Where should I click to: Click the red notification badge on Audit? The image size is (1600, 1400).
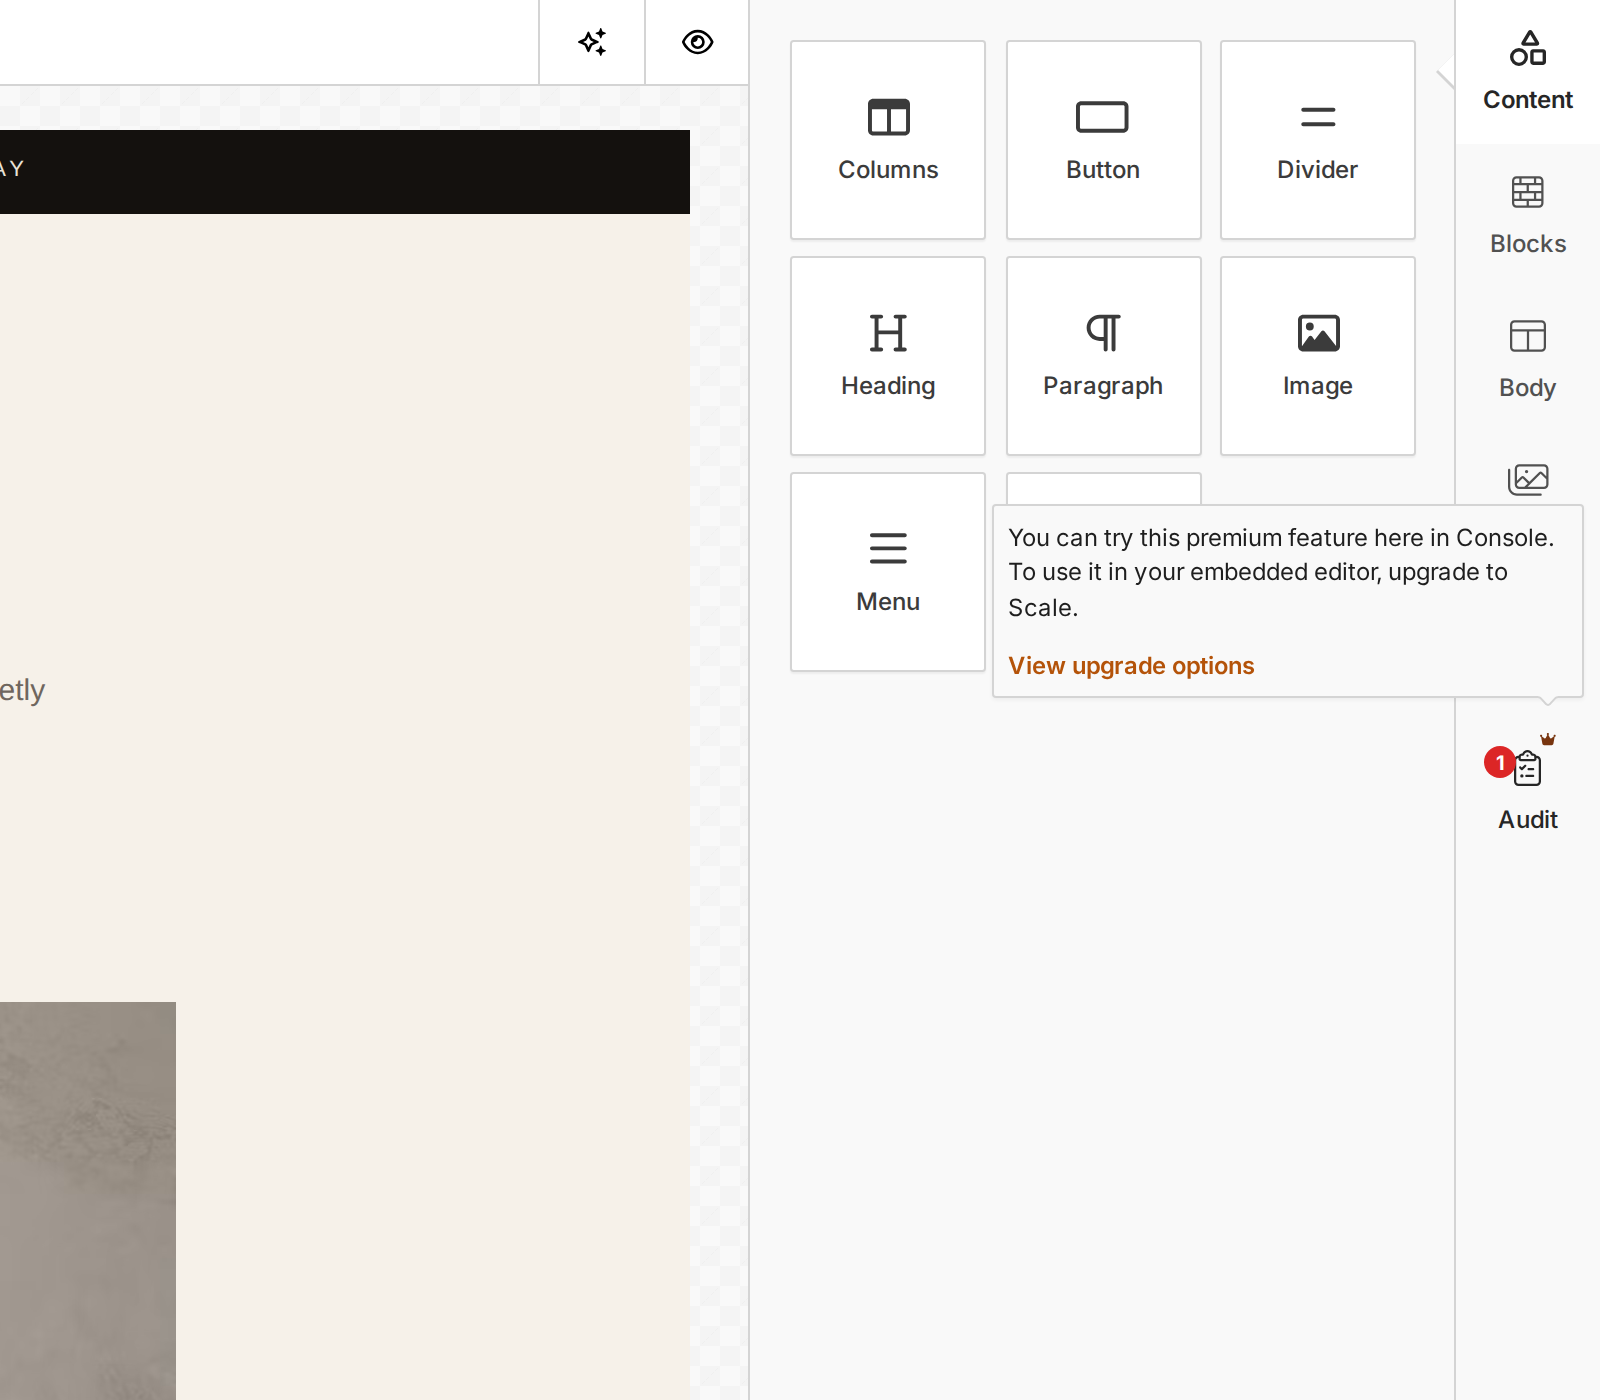coord(1499,763)
